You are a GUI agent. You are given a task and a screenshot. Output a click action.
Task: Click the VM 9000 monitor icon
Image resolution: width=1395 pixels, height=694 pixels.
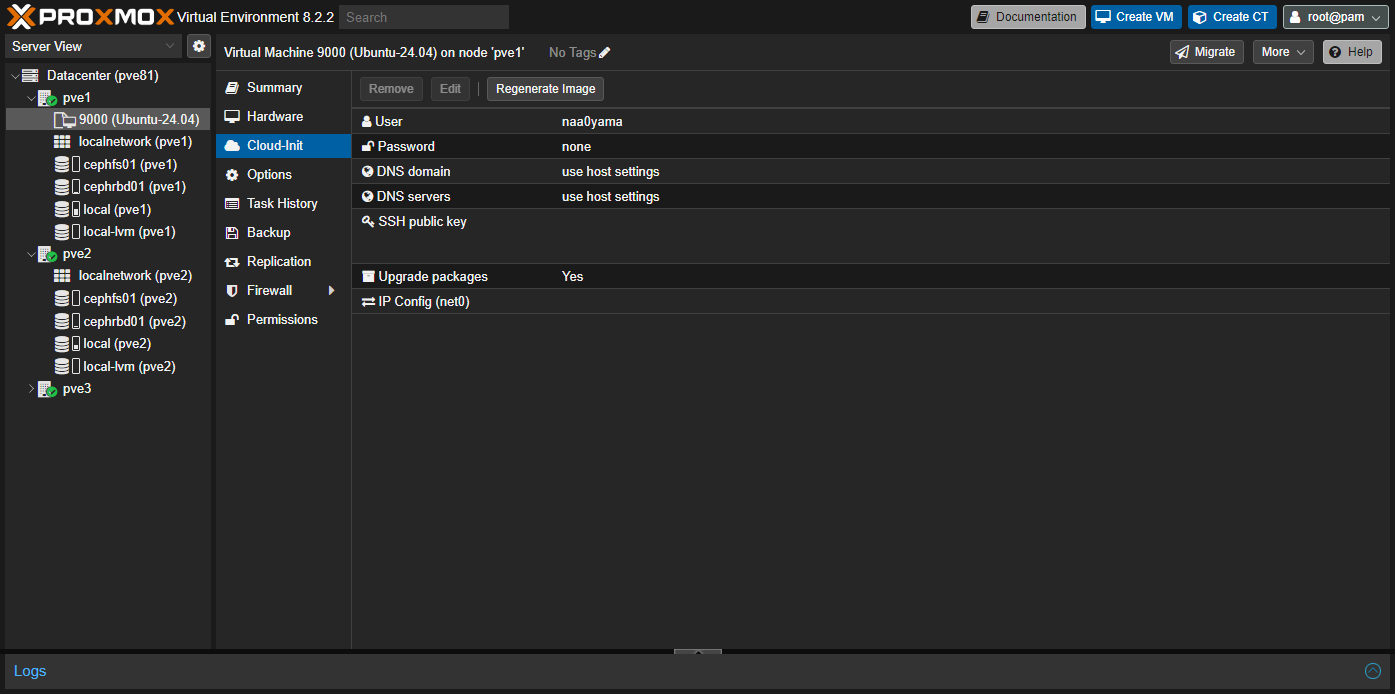pos(65,120)
